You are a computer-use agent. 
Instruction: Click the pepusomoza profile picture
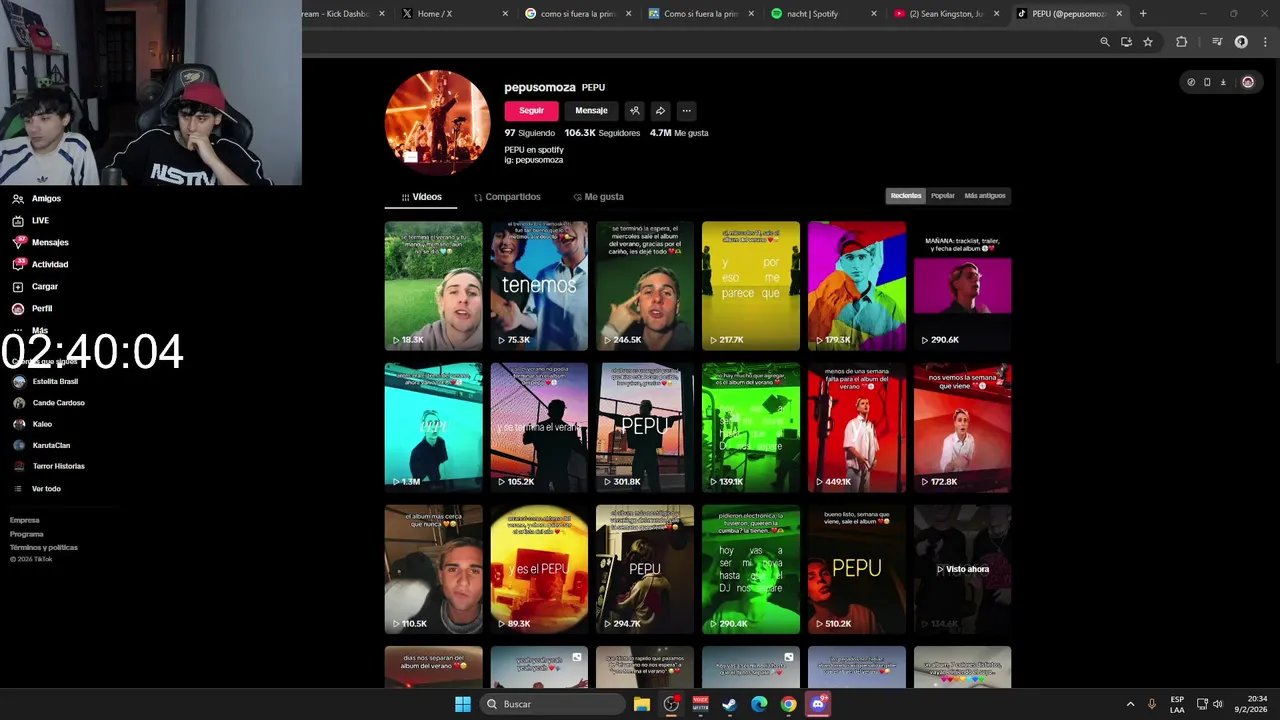437,122
